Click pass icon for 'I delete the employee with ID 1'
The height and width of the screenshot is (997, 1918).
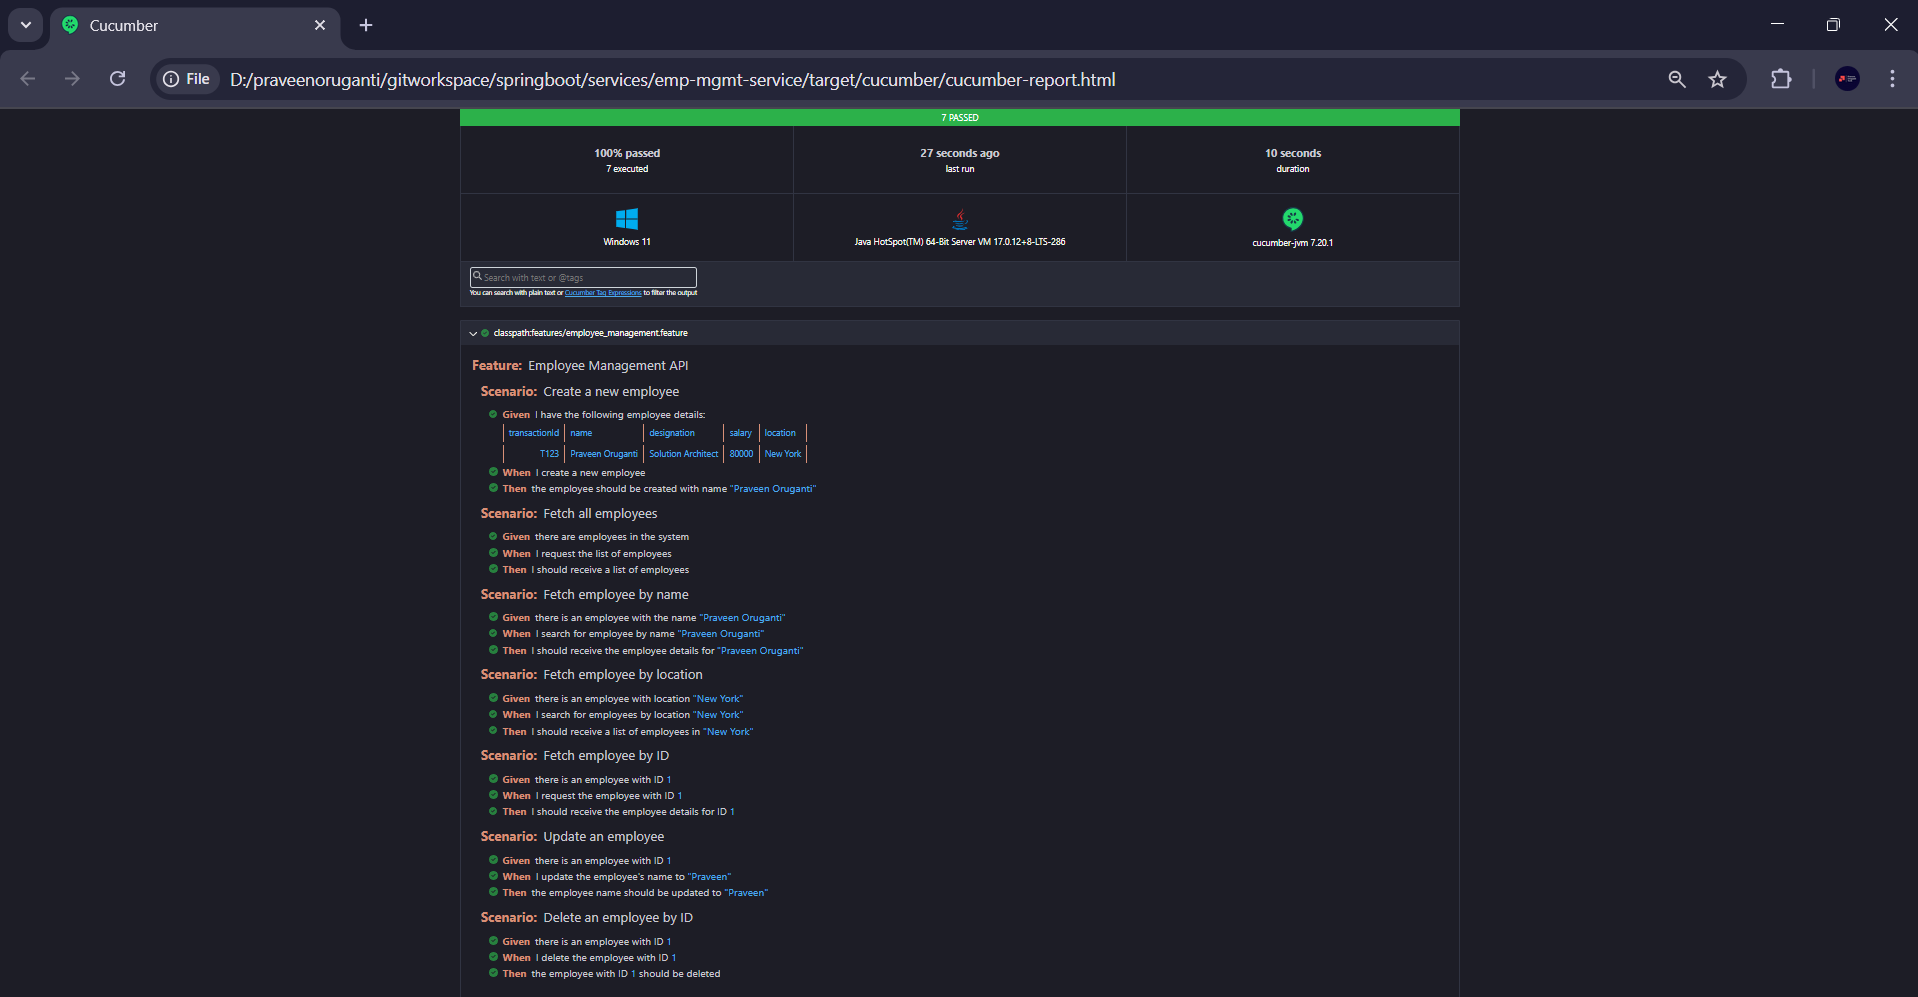[493, 957]
